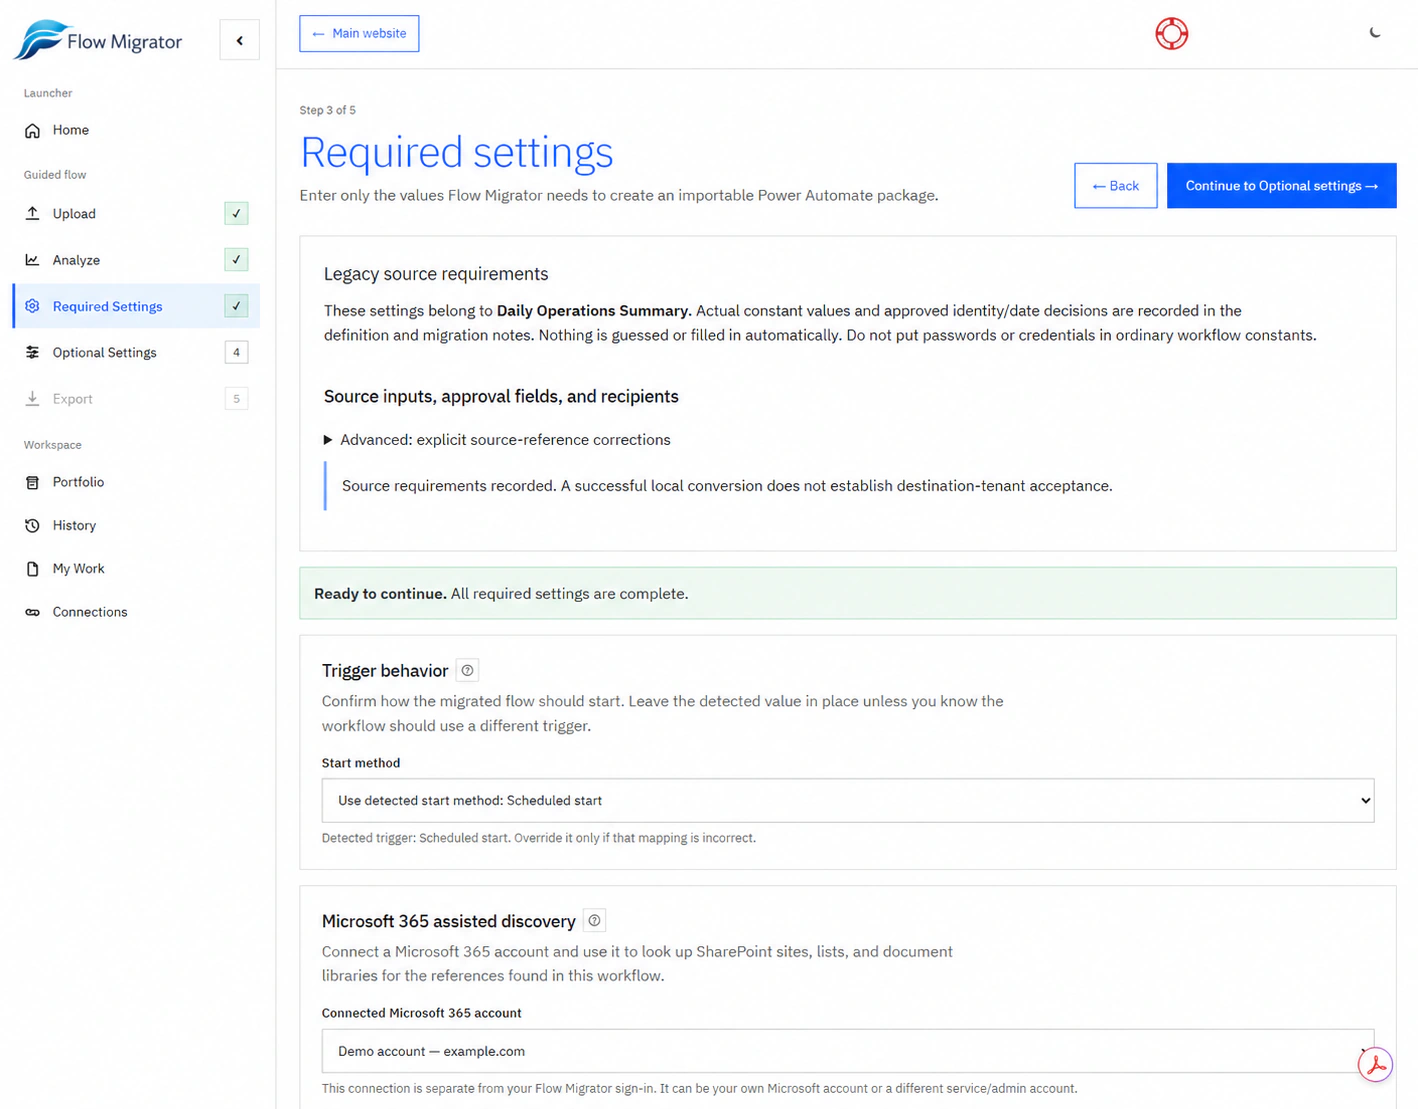Click the My Work document icon
1418x1109 pixels.
tap(33, 569)
